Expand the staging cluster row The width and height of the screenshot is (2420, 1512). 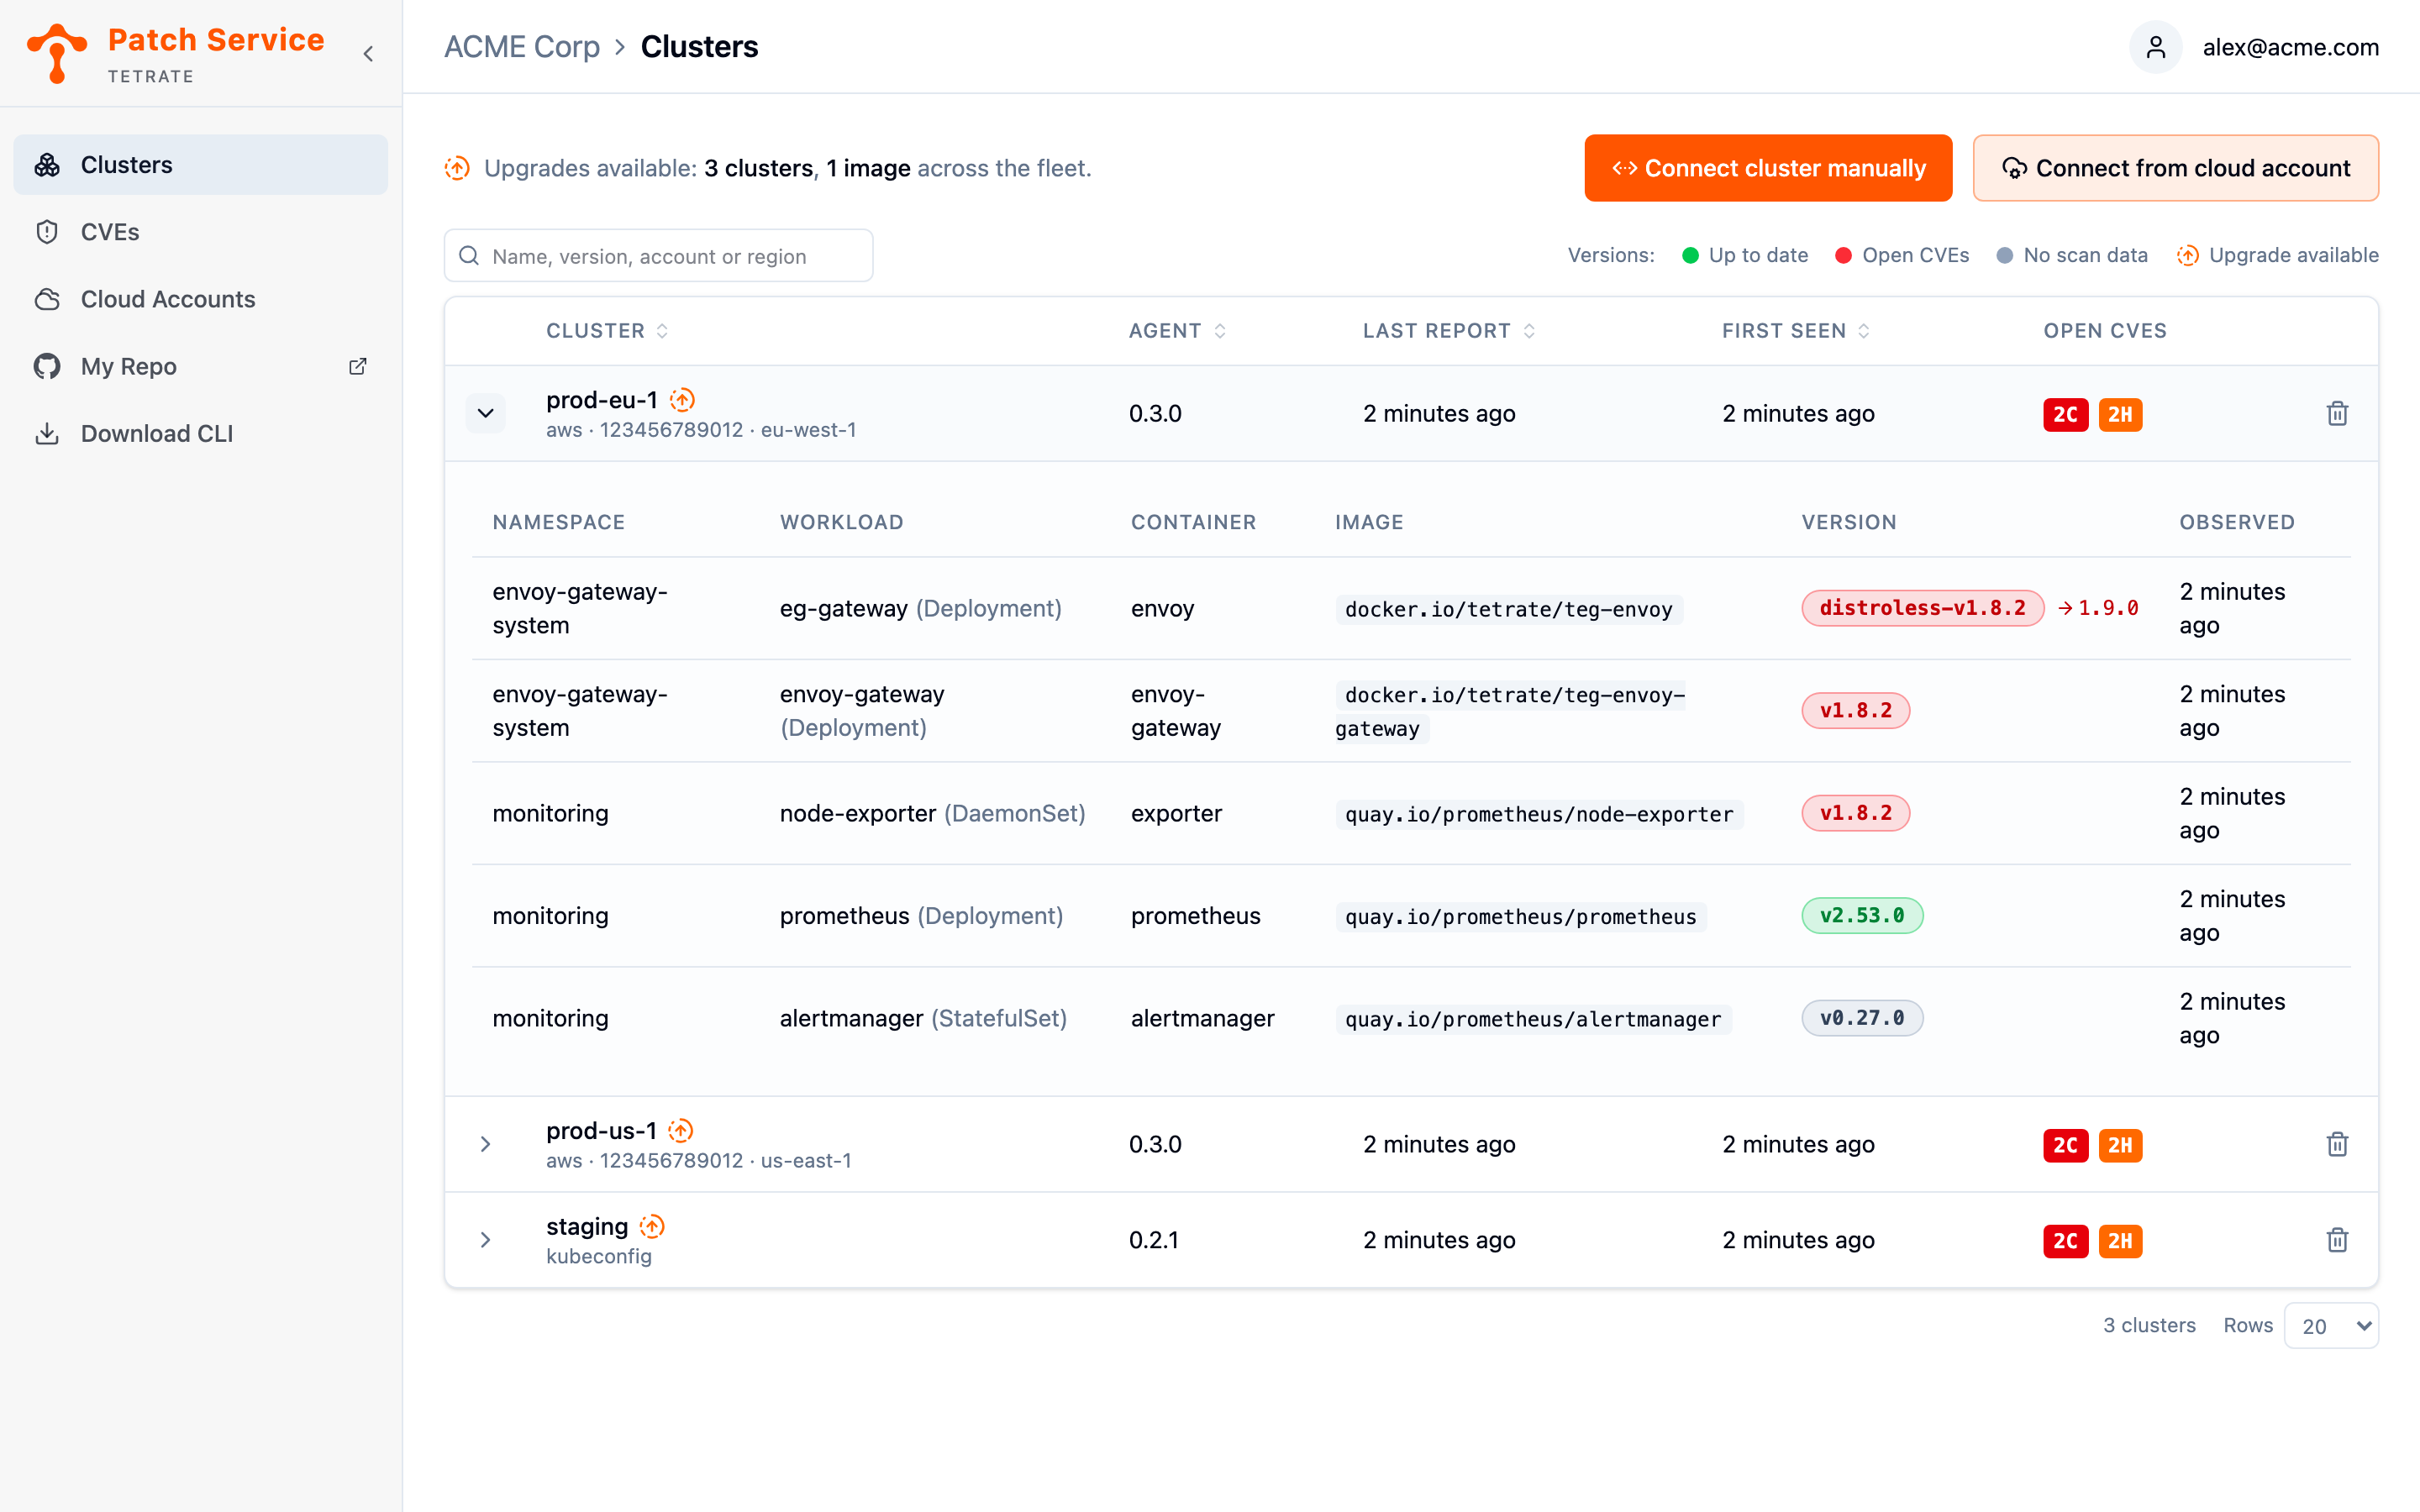[x=486, y=1240]
